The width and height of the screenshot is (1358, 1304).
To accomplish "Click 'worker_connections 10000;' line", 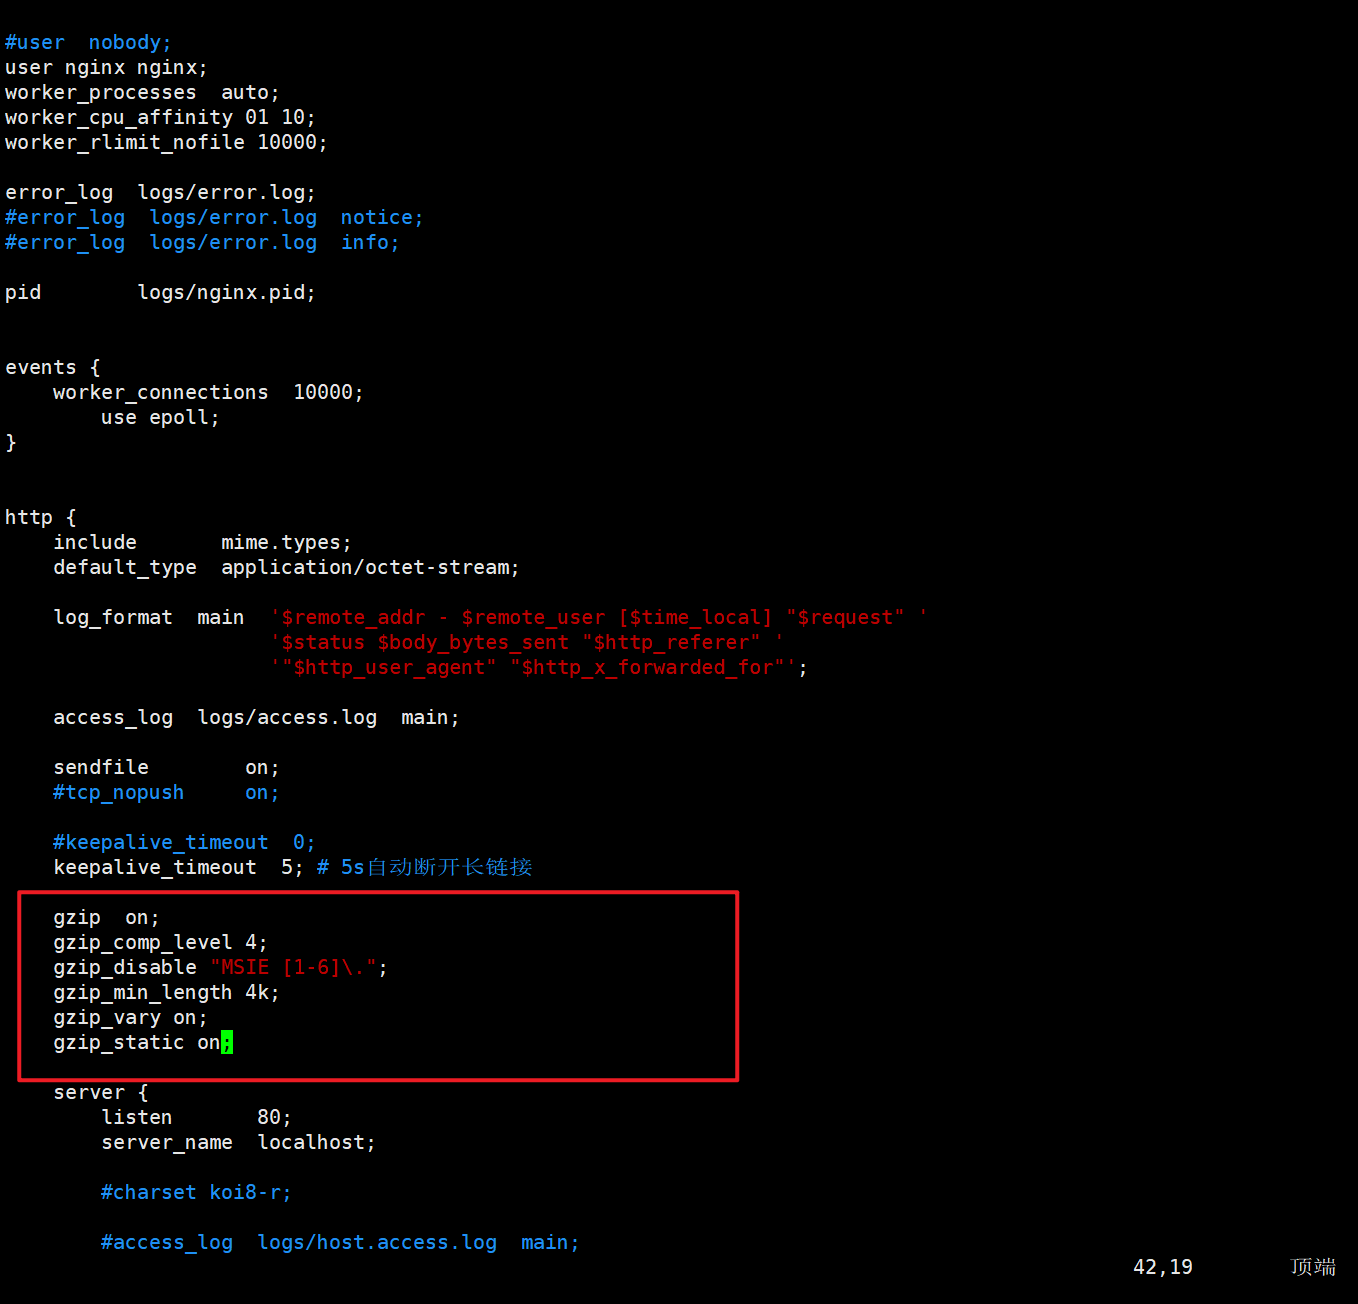I will point(208,393).
